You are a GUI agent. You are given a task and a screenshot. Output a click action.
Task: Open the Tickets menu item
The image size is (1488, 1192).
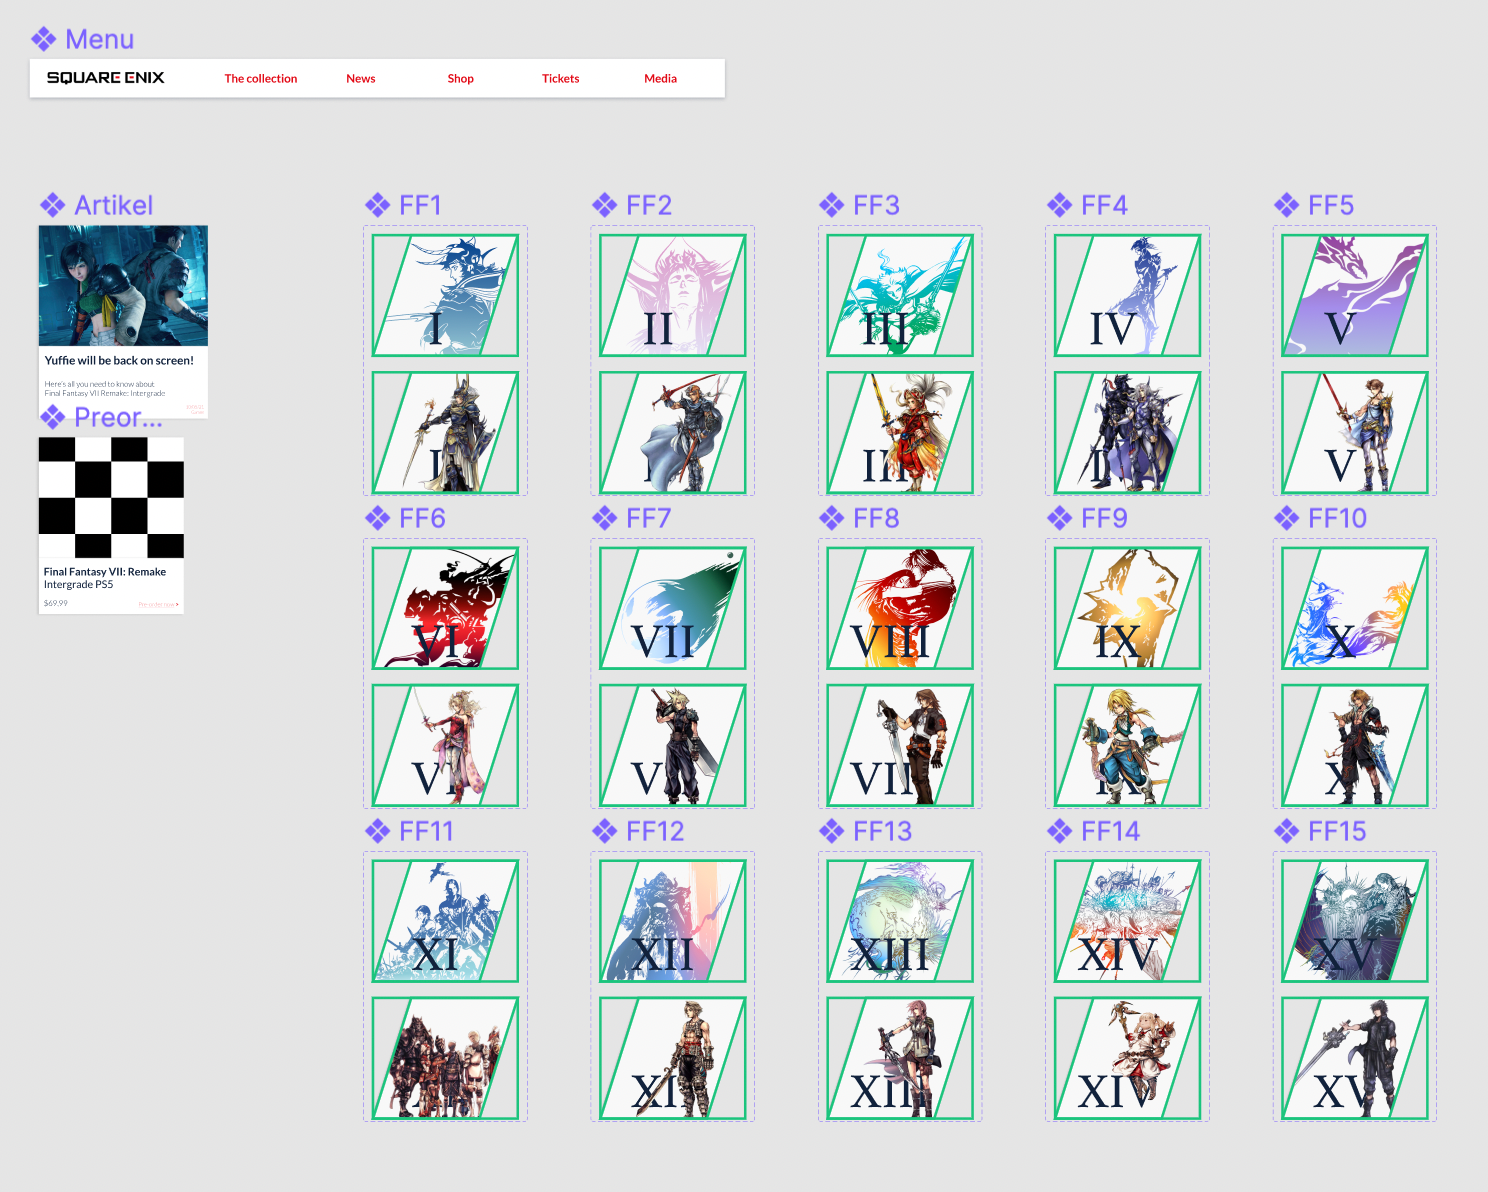click(x=561, y=78)
